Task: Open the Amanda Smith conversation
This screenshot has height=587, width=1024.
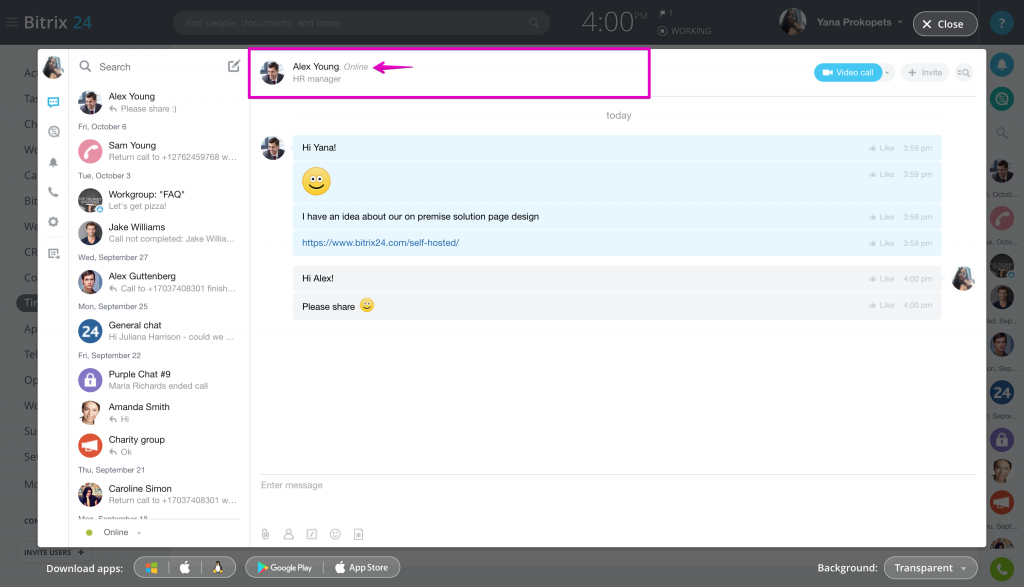Action: (157, 413)
